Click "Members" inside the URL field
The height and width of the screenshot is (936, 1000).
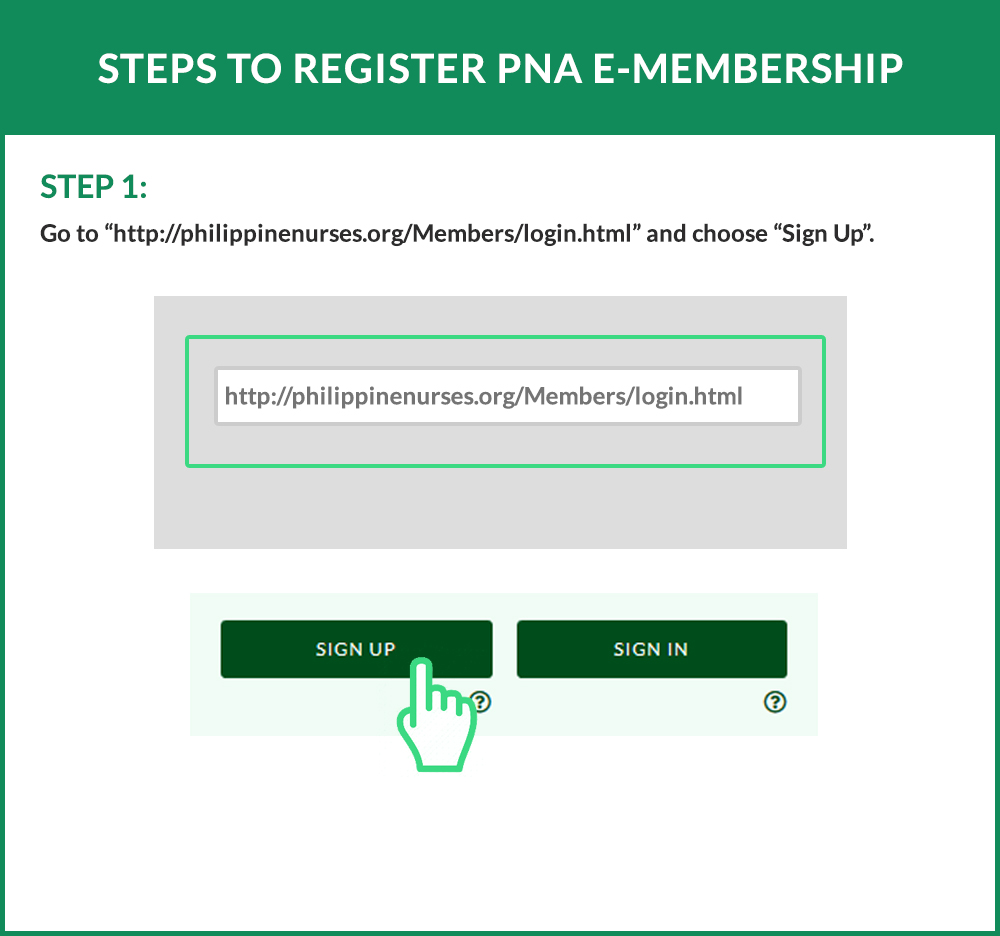pyautogui.click(x=574, y=396)
